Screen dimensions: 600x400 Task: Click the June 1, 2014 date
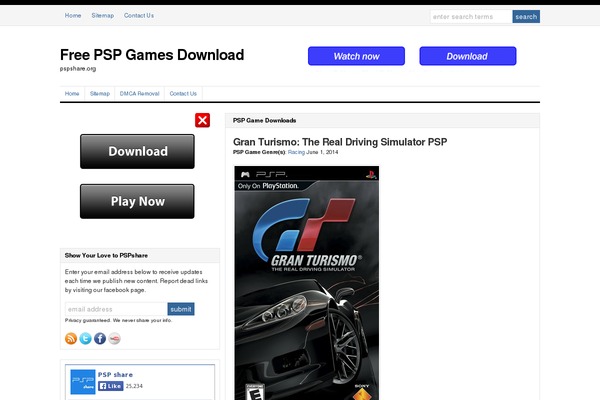[322, 152]
